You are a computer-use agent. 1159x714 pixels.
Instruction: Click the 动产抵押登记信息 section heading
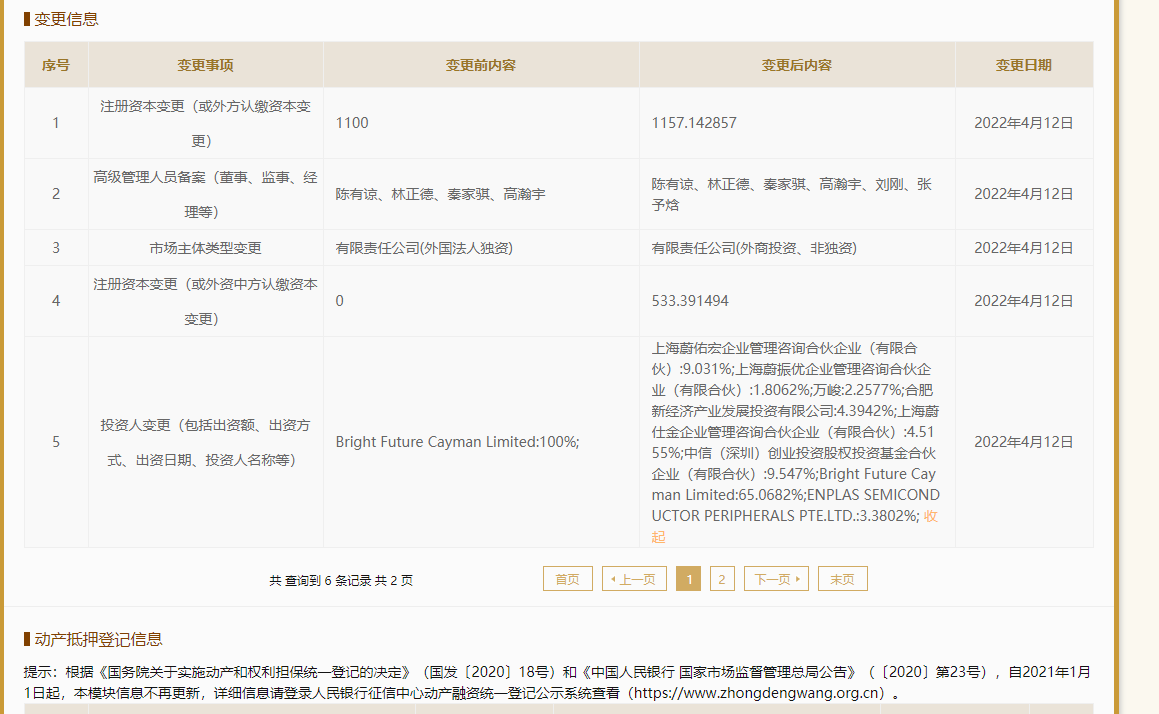(x=98, y=639)
